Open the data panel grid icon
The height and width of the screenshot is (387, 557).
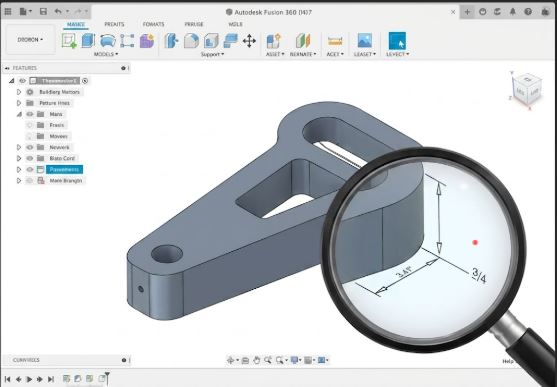point(8,12)
